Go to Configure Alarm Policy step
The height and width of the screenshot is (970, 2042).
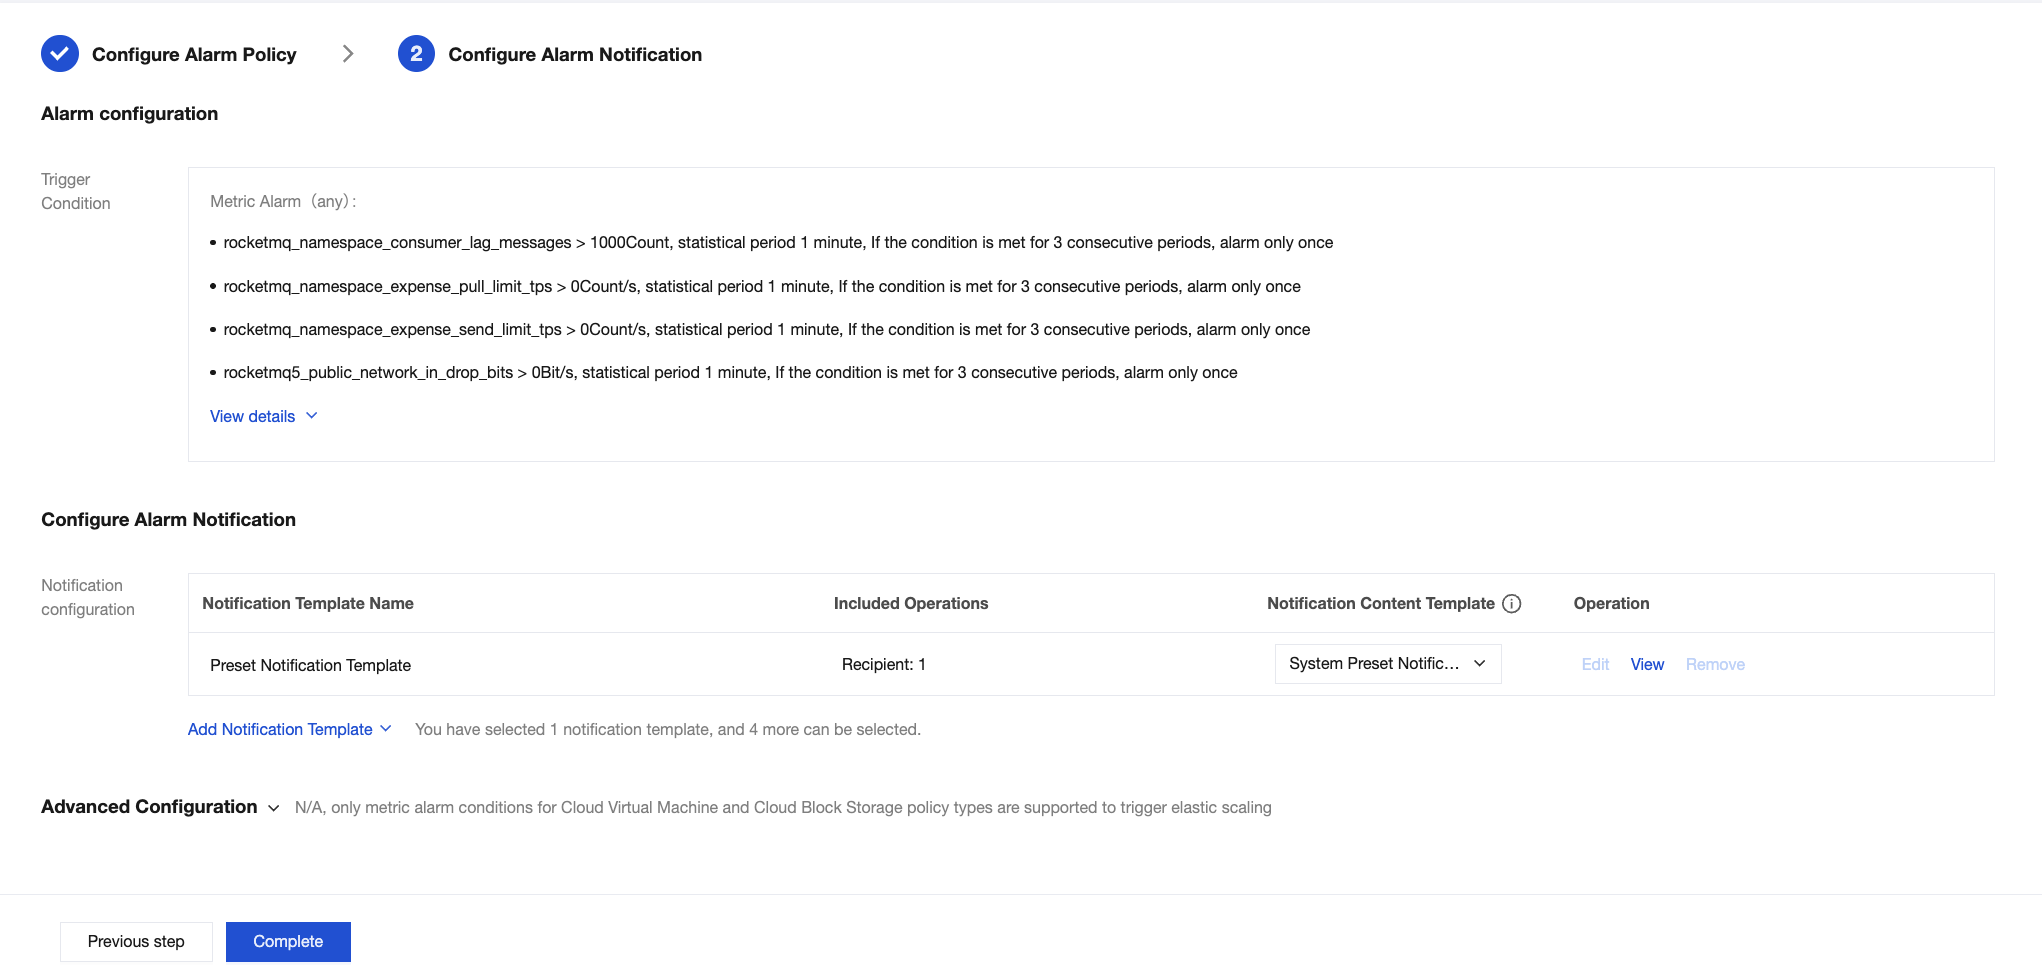(x=194, y=54)
